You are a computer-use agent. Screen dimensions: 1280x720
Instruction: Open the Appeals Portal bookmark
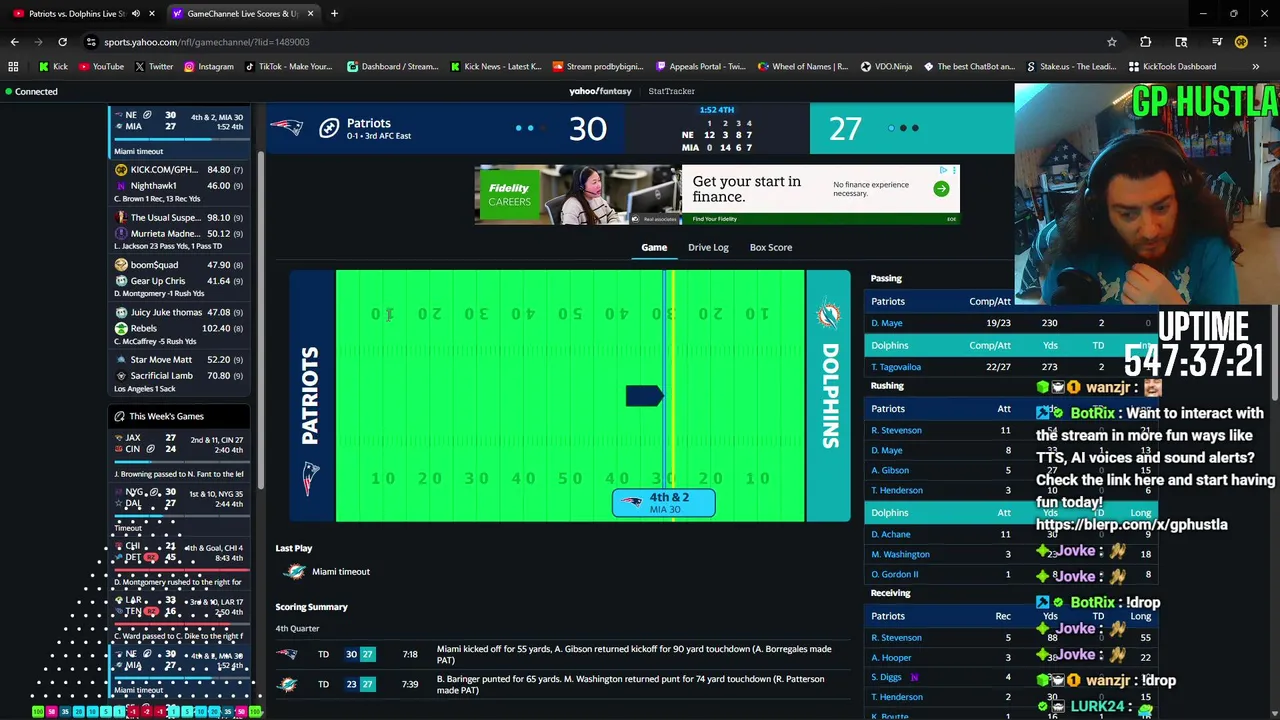tap(701, 66)
